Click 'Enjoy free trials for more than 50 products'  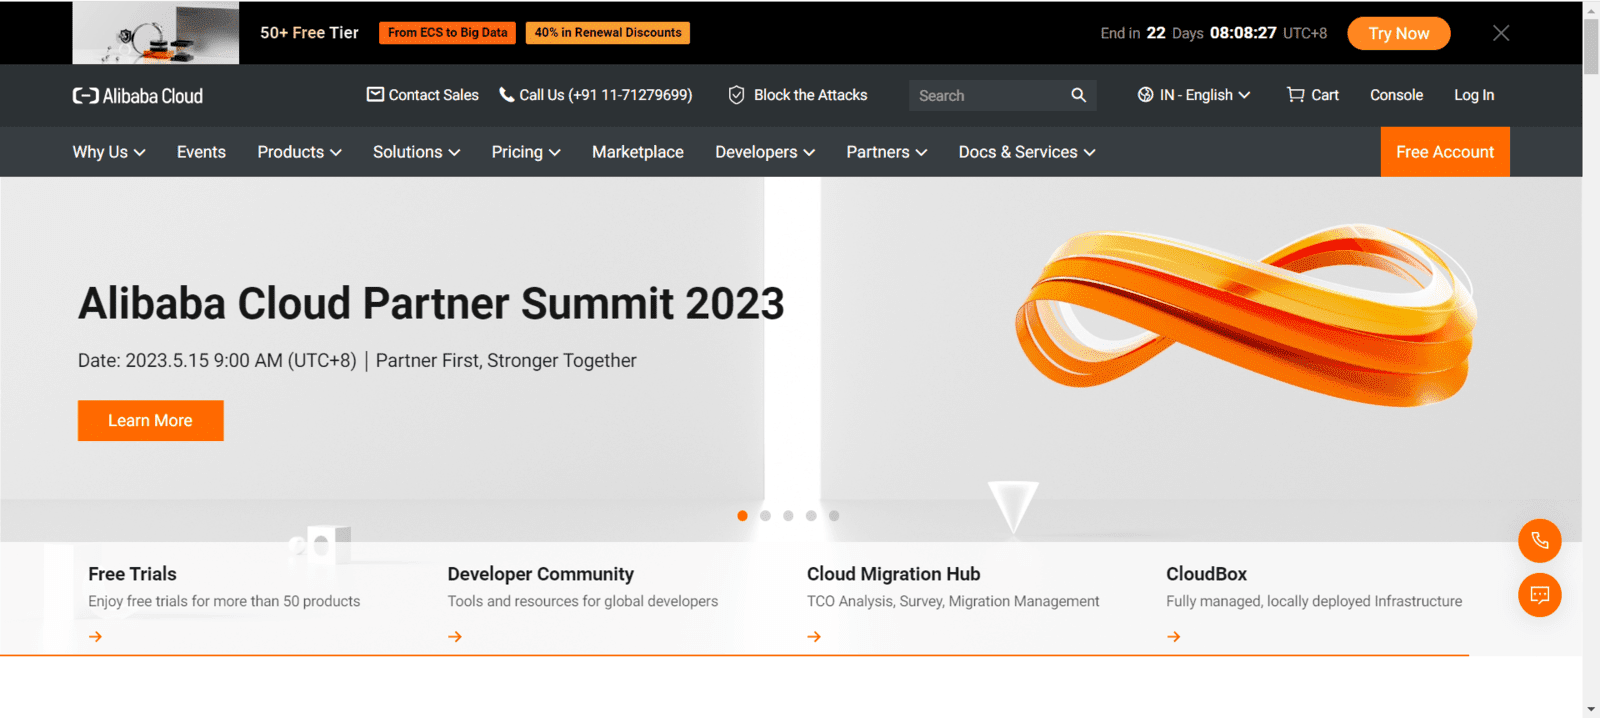[224, 601]
